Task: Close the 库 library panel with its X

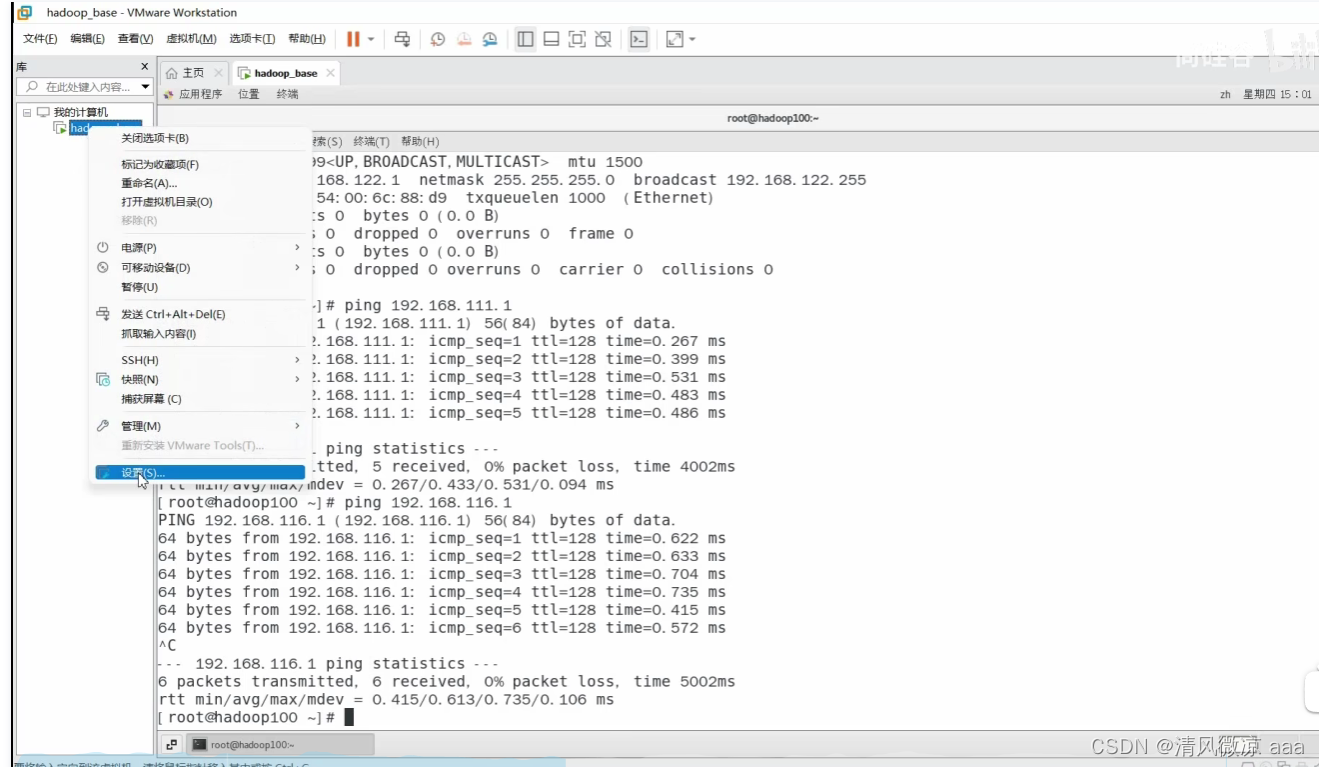Action: (x=144, y=67)
